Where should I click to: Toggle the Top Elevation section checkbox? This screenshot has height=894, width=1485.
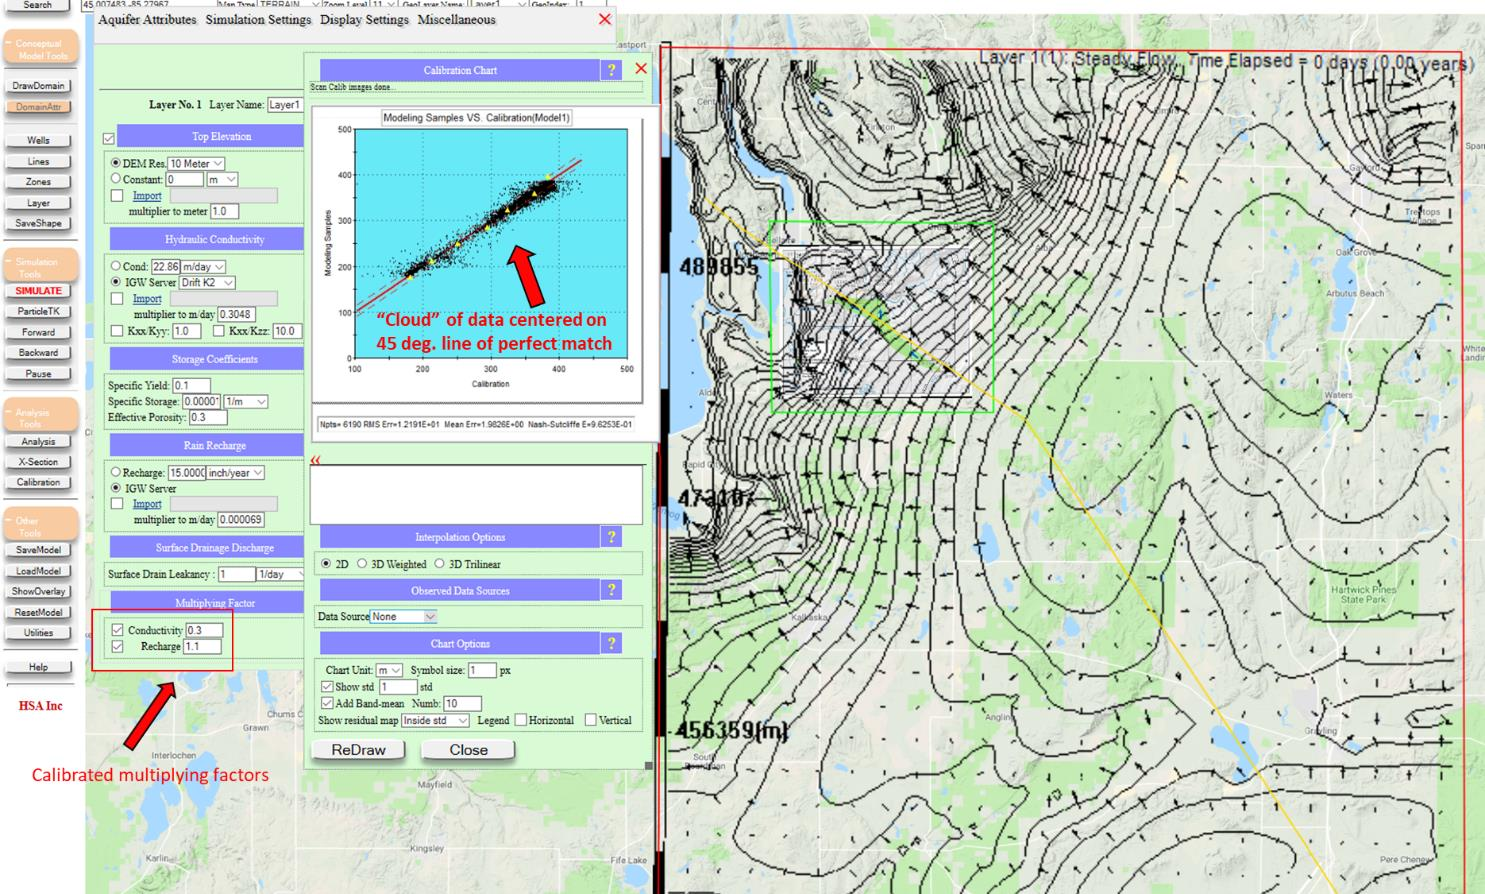click(x=109, y=138)
